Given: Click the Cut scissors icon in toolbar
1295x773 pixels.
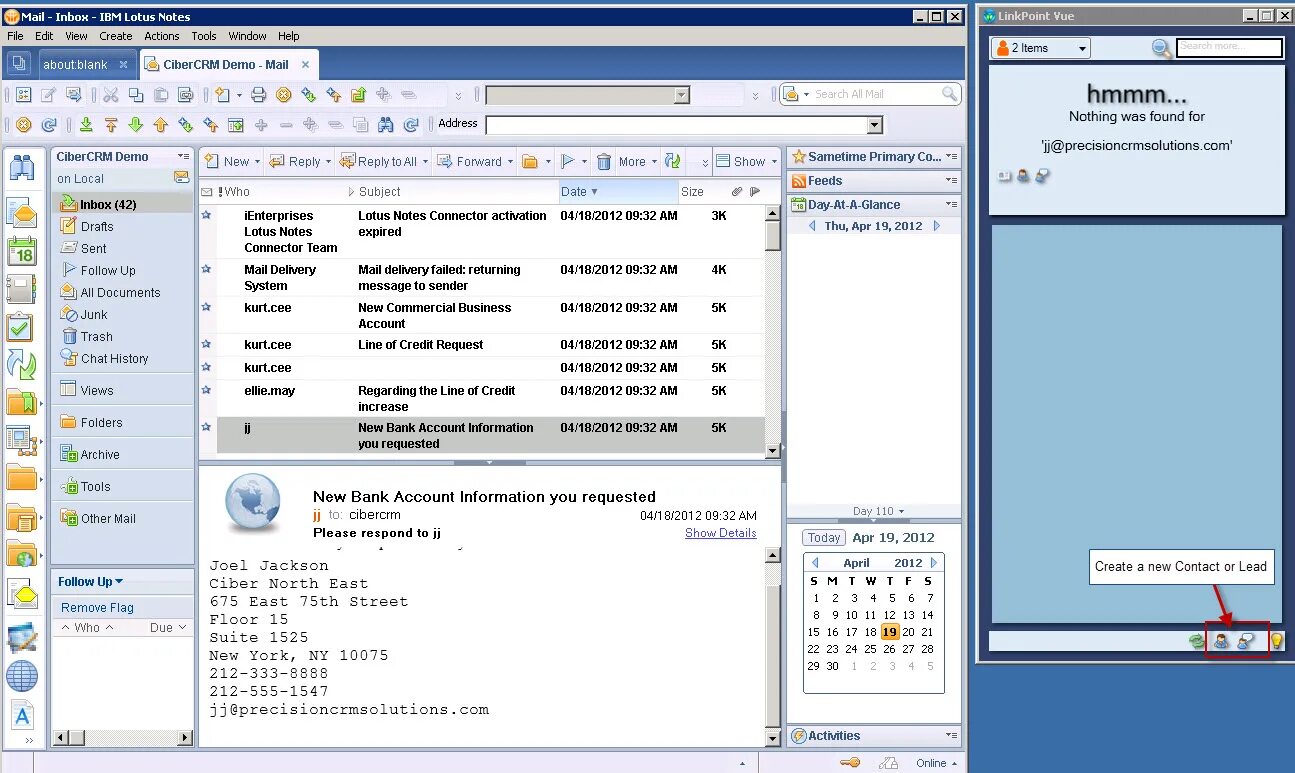Looking at the screenshot, I should pos(111,95).
